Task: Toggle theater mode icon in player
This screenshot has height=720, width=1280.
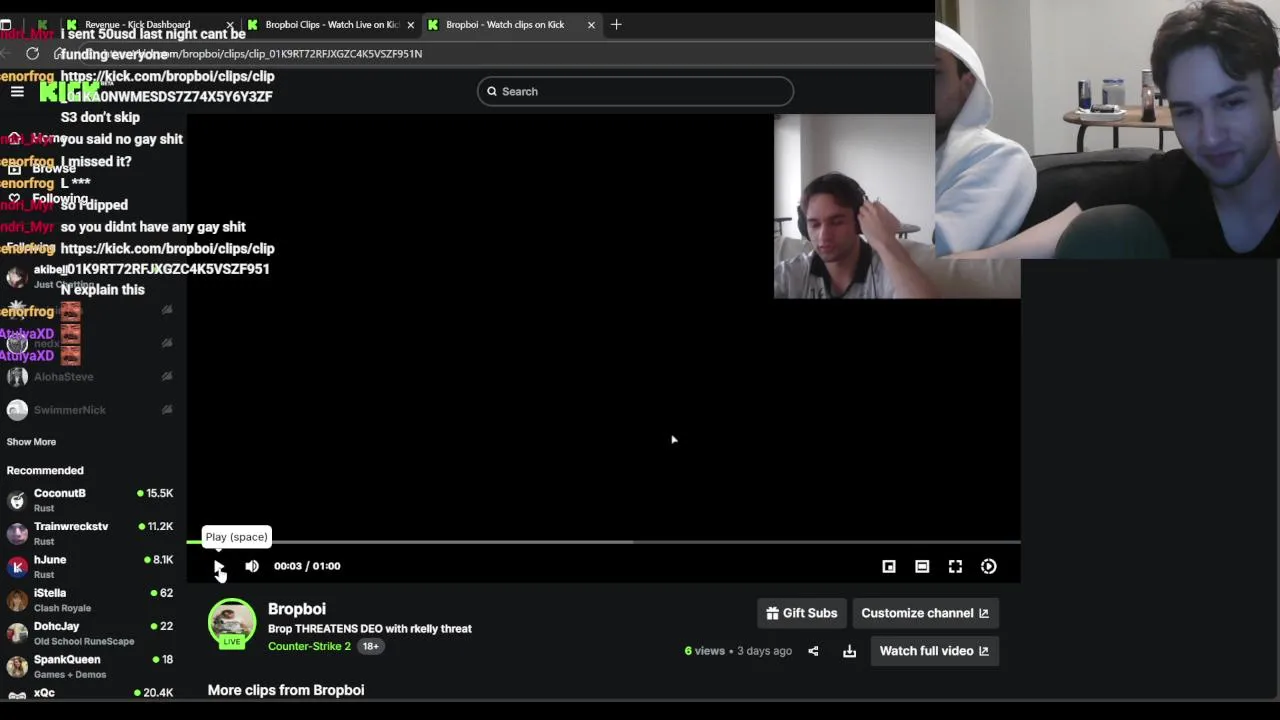Action: click(x=922, y=566)
